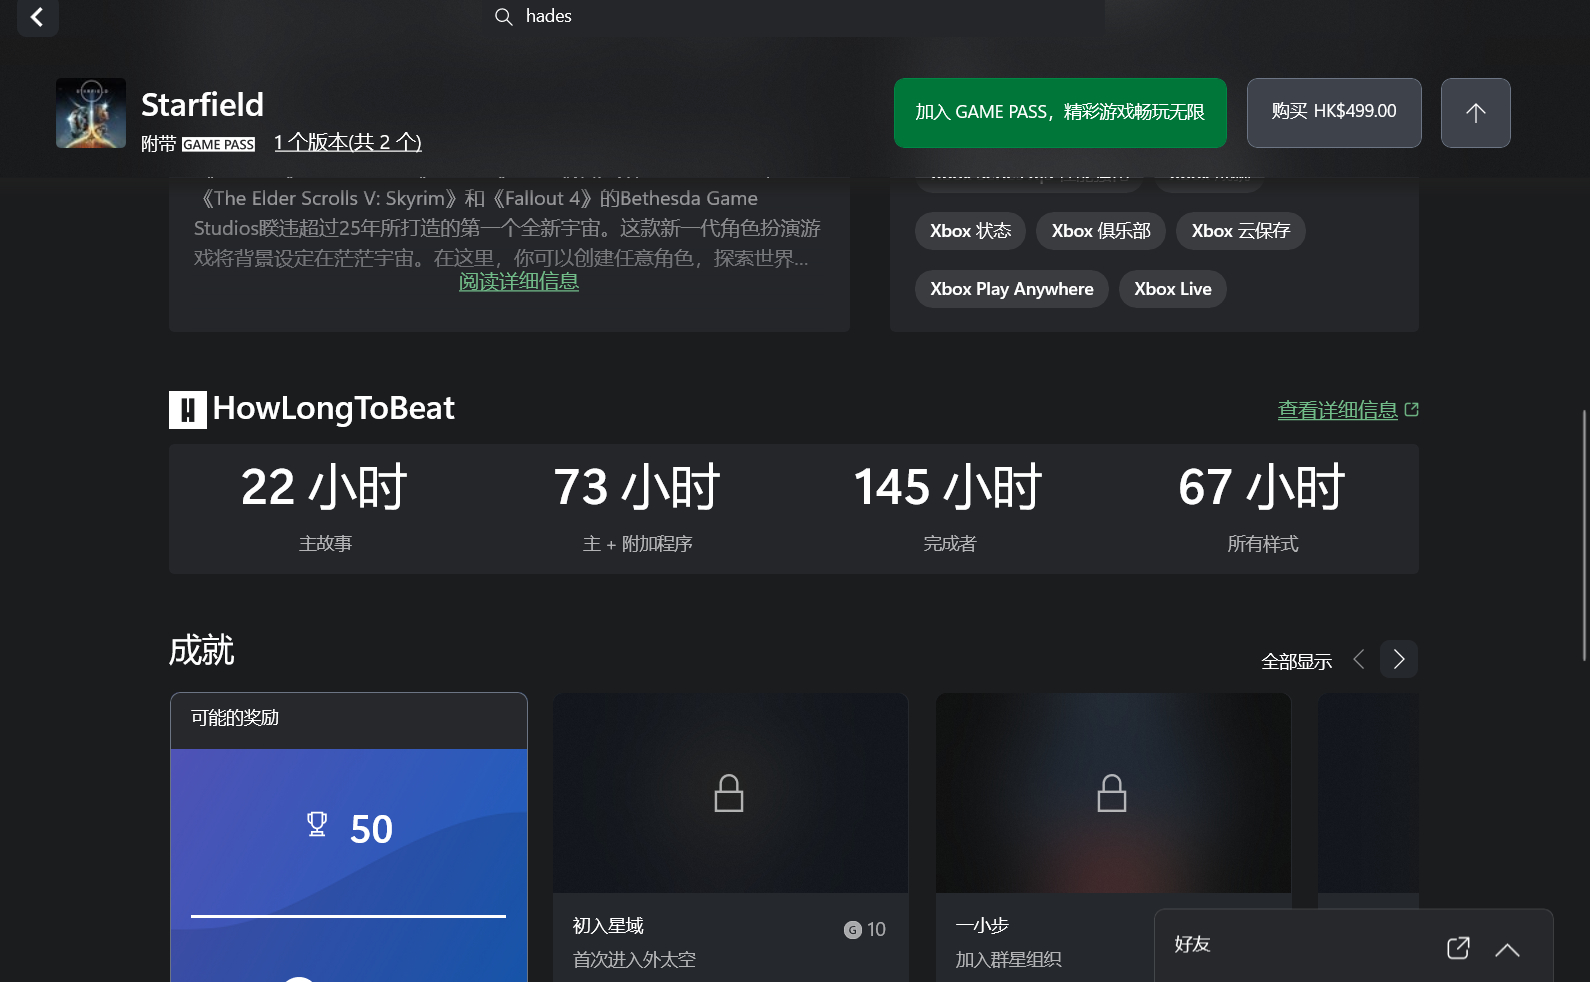Focus the search field containing 'hades'
1590x982 pixels.
[x=795, y=17]
